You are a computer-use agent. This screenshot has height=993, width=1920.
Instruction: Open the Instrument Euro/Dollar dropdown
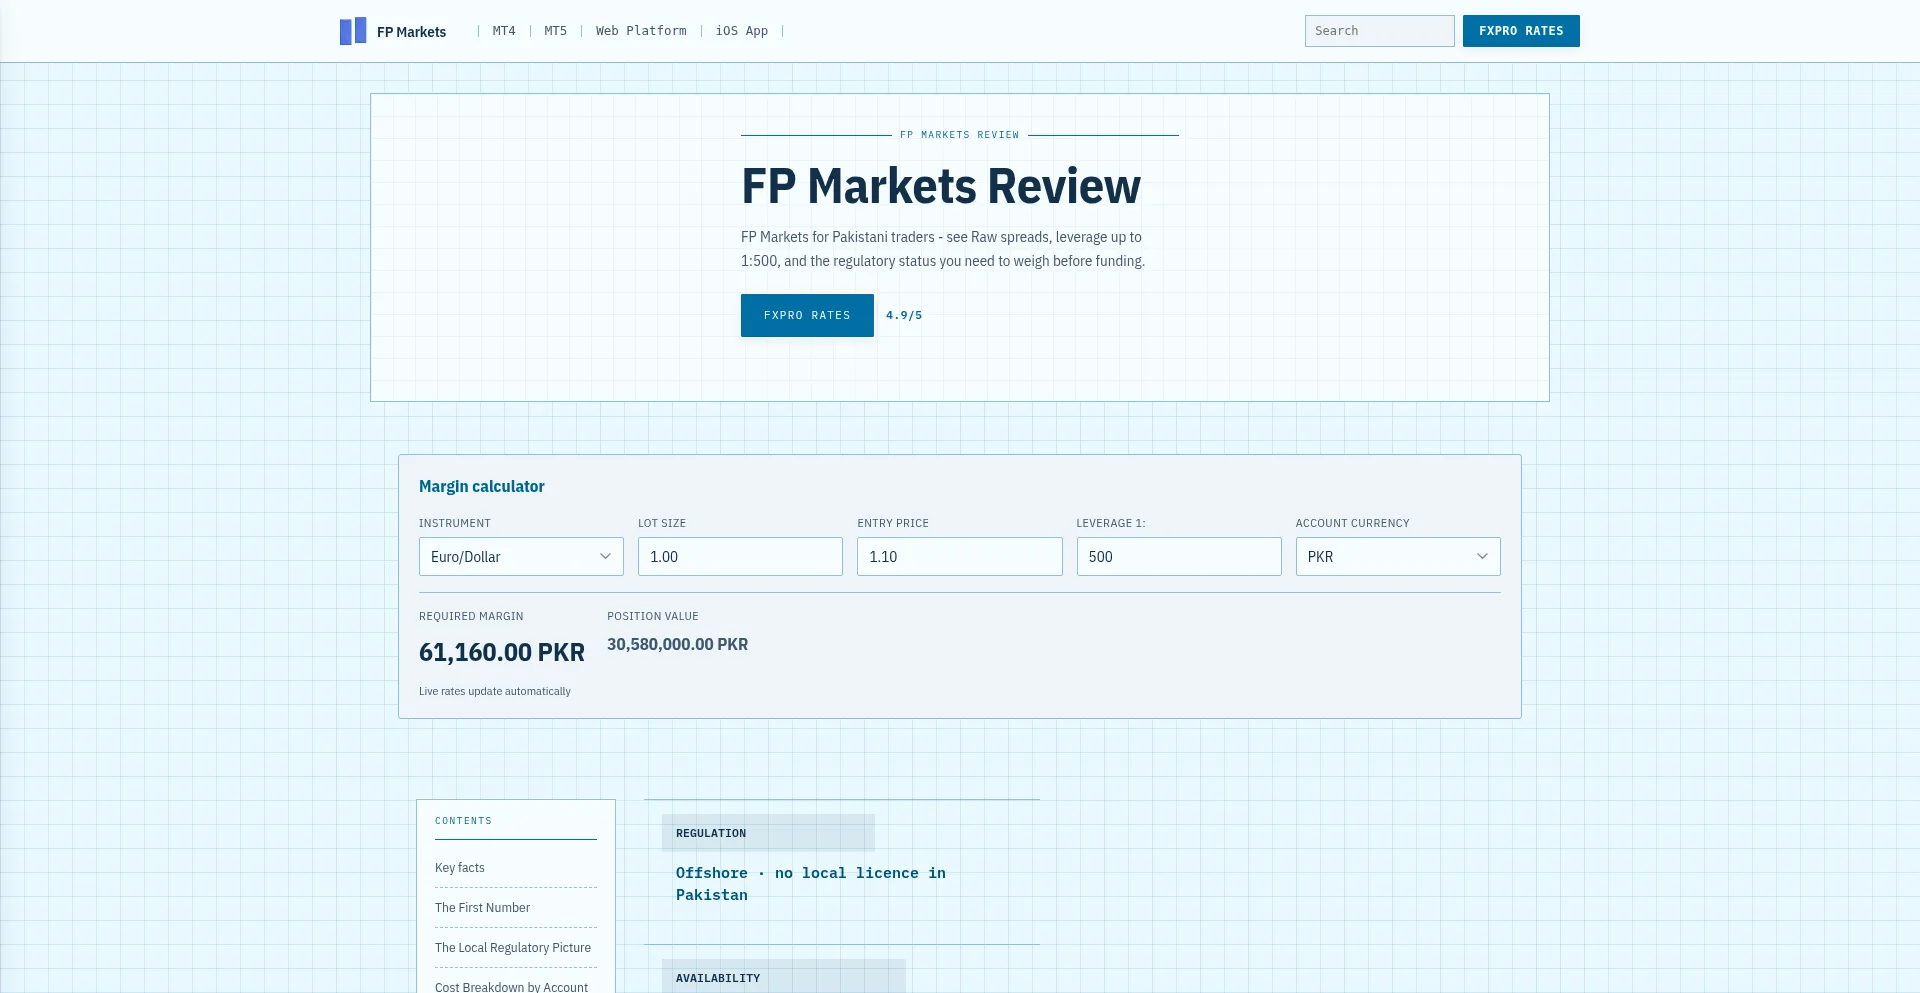point(521,556)
